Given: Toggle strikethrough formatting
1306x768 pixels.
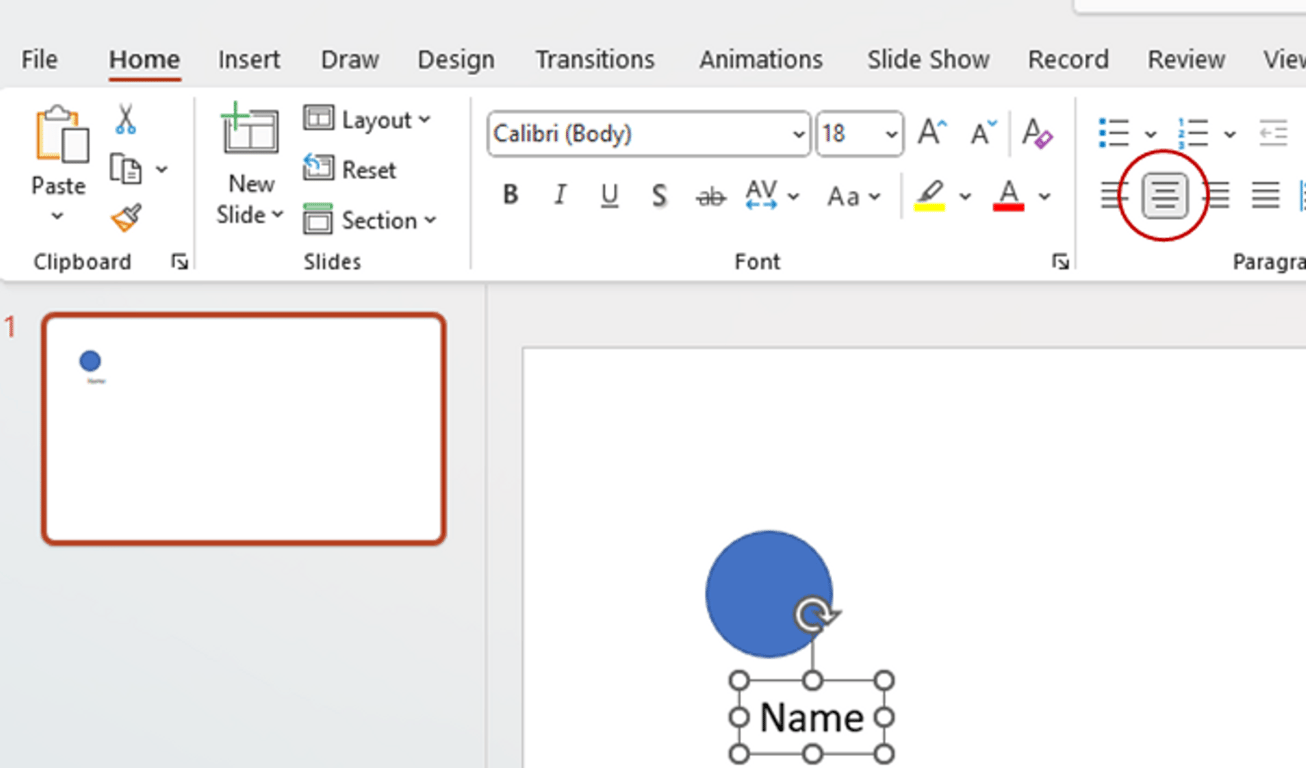Looking at the screenshot, I should pos(710,196).
